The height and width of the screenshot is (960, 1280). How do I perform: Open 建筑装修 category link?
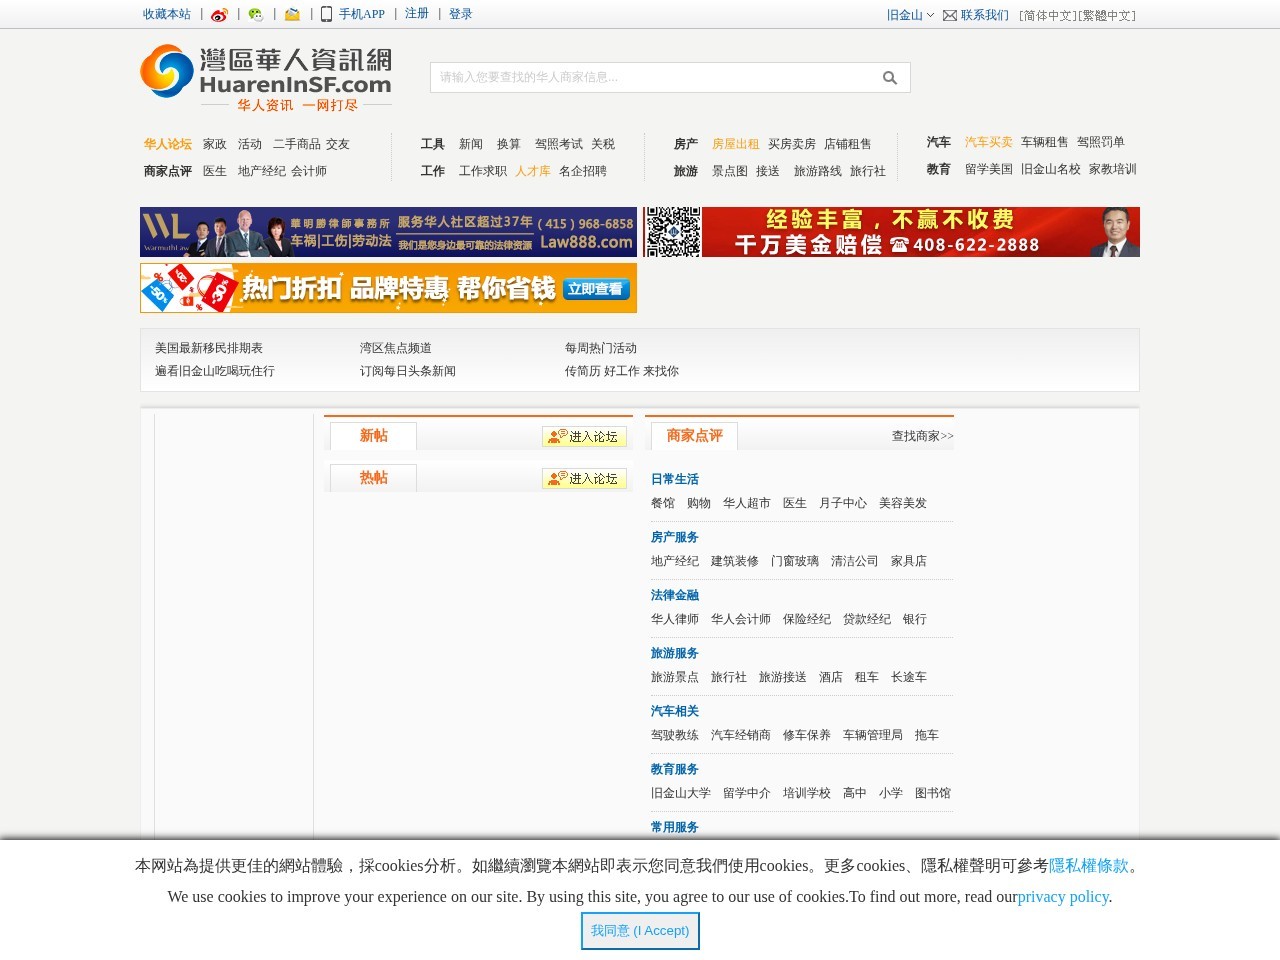735,561
